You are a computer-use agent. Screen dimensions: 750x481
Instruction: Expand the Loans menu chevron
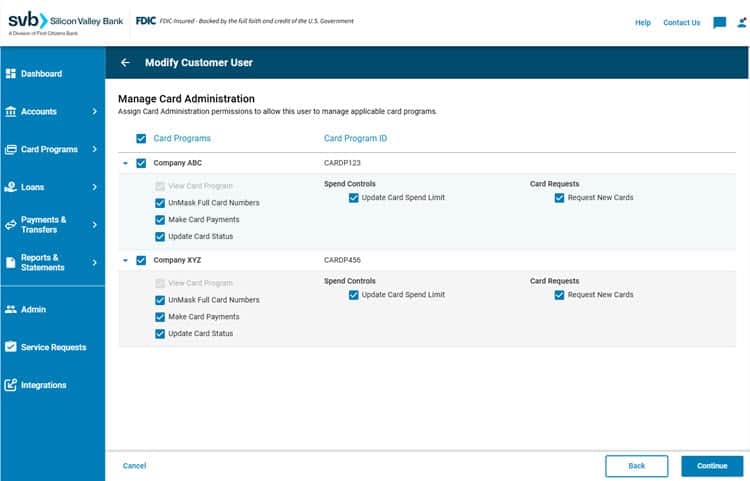pyautogui.click(x=95, y=187)
